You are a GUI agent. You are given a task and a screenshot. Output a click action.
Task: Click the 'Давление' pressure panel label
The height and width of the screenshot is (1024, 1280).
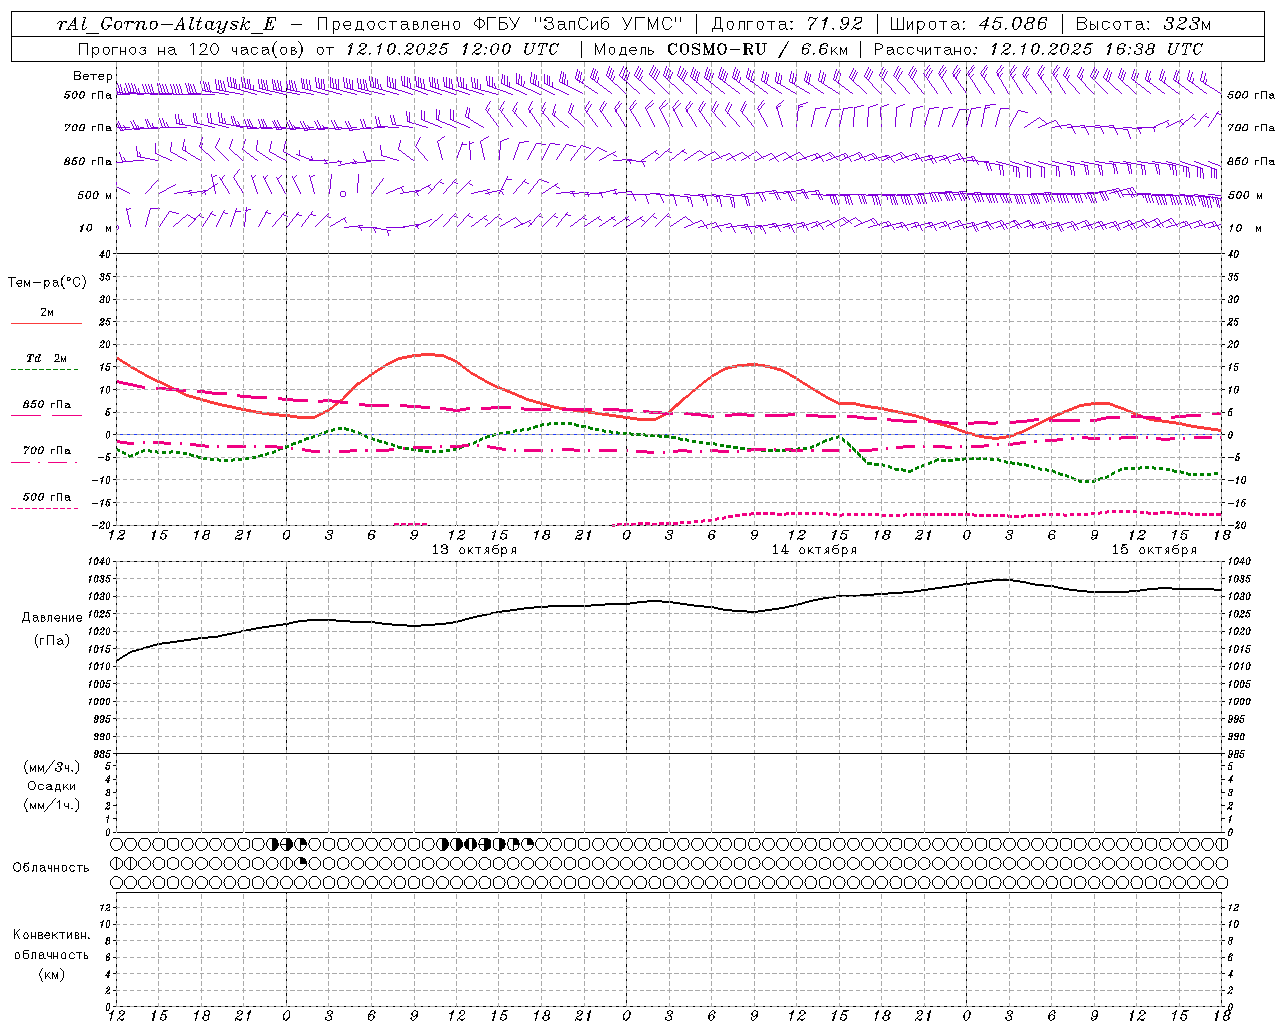pyautogui.click(x=51, y=618)
